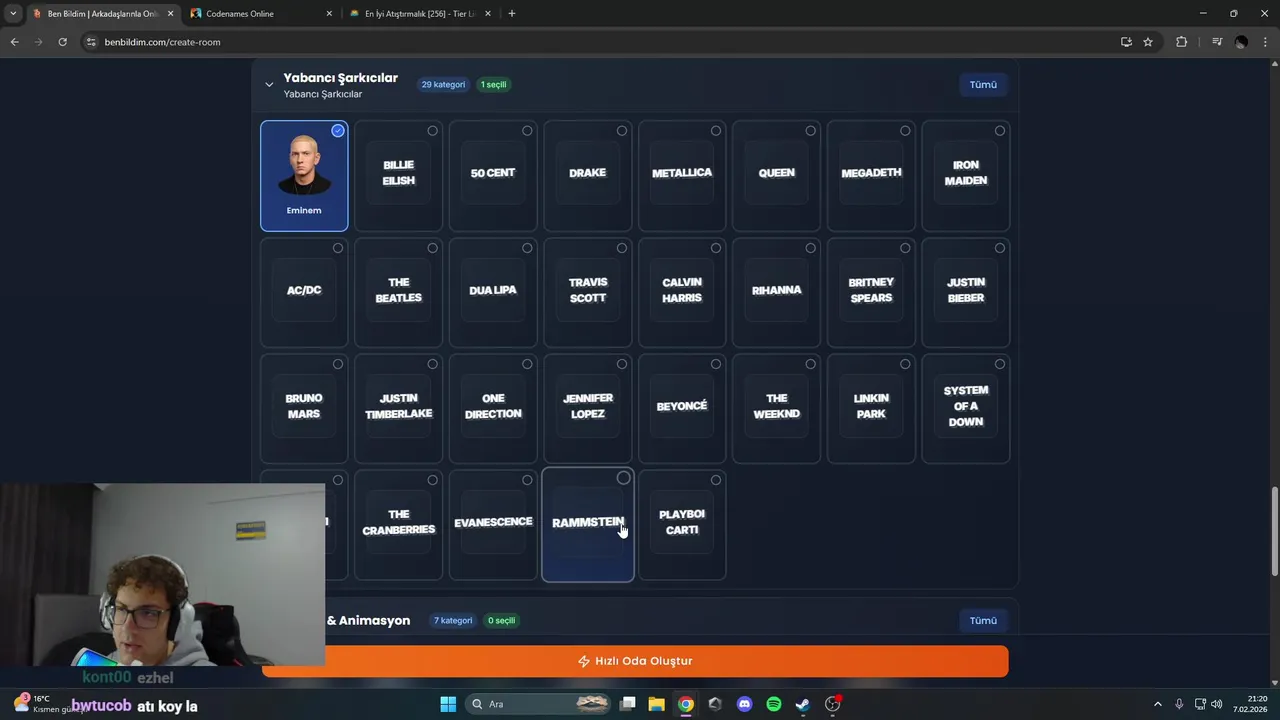This screenshot has height=720, width=1280.
Task: Open the tab search dropdown arrow
Action: point(13,14)
